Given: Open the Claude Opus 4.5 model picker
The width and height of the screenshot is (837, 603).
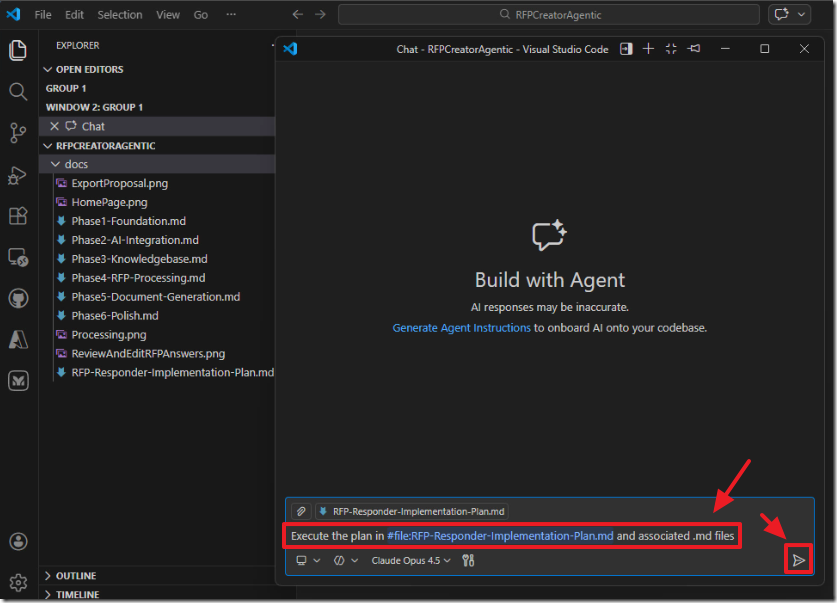Looking at the screenshot, I should 410,561.
